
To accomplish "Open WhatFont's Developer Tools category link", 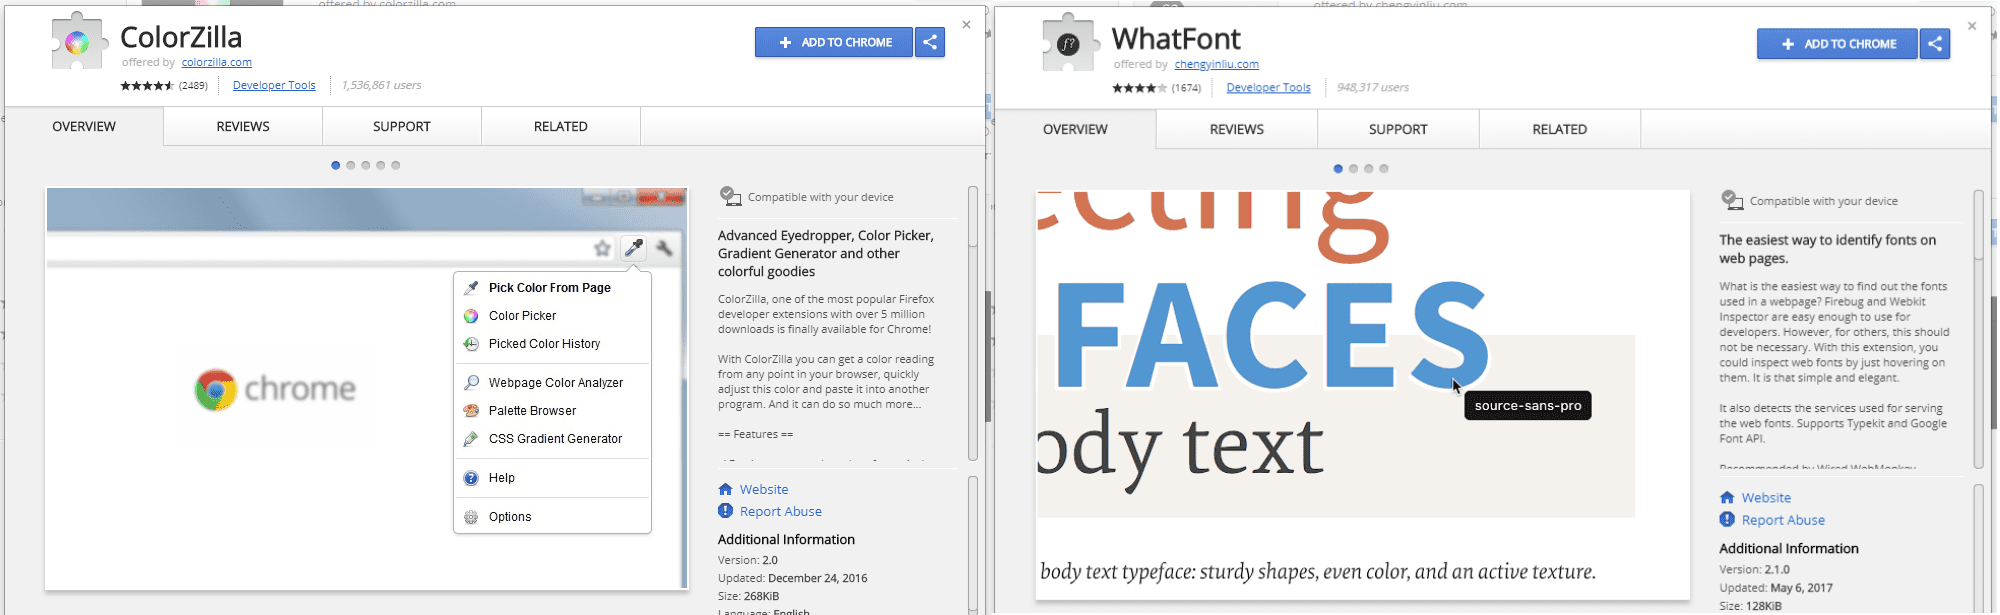I will point(1268,88).
